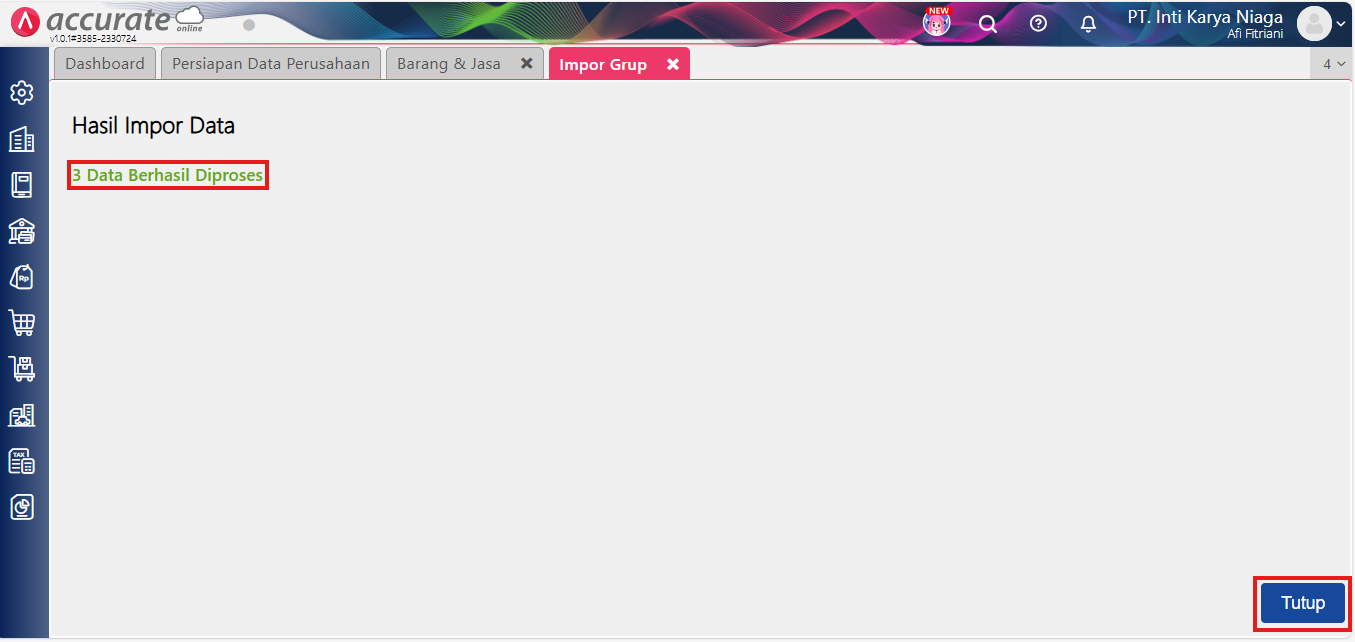Open the Pengaturan settings gear in sidebar

(21, 93)
